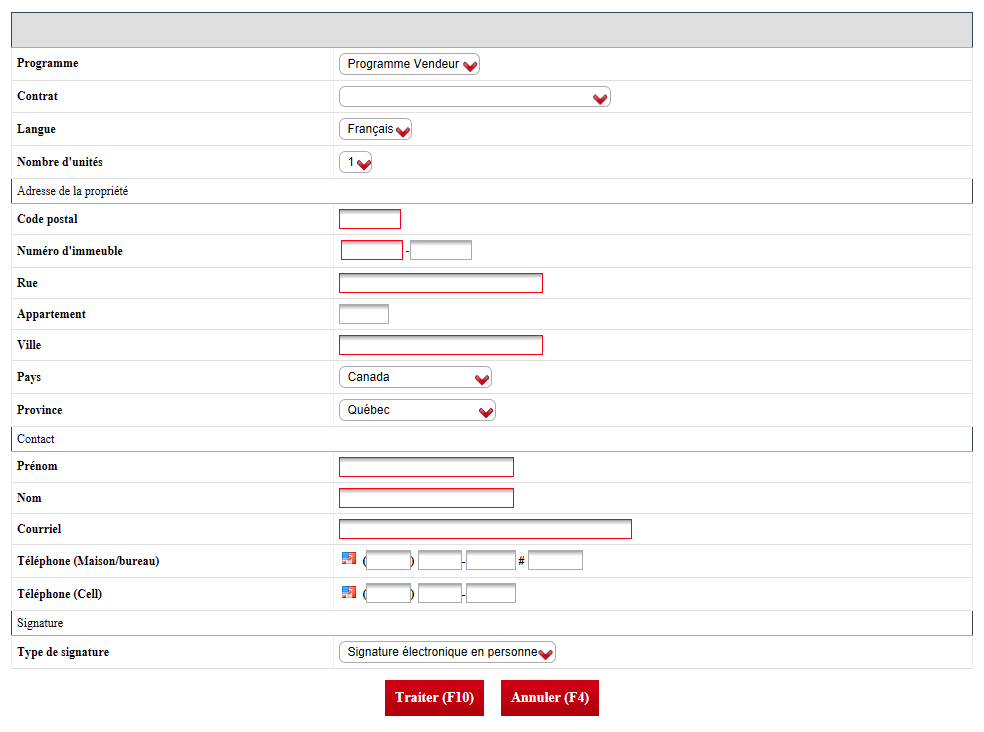This screenshot has width=984, height=732.
Task: Focus the Code postal input field
Action: coord(370,219)
